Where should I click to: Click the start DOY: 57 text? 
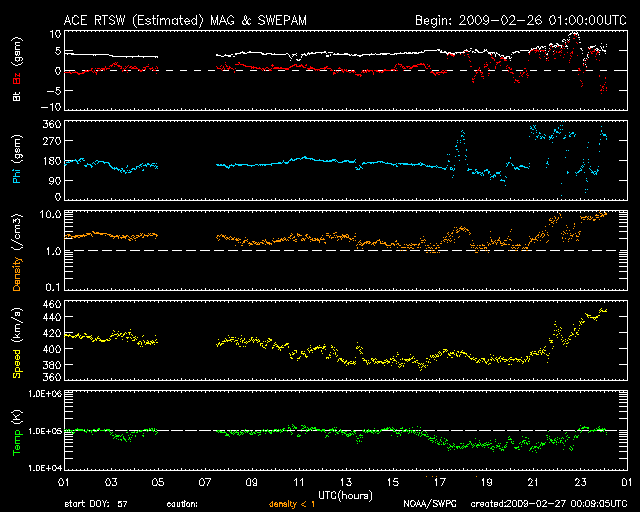tap(96, 504)
